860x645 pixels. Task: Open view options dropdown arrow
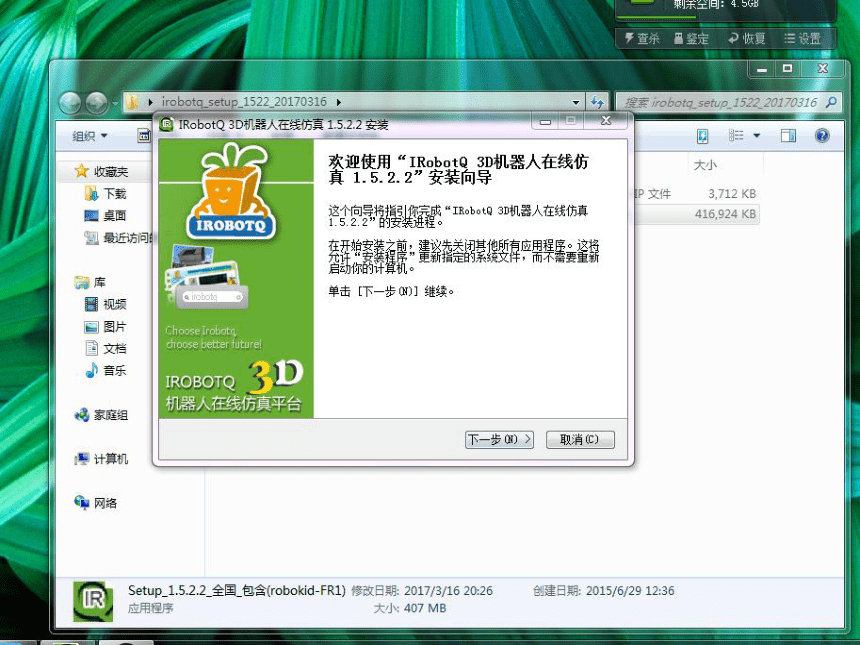tap(756, 135)
